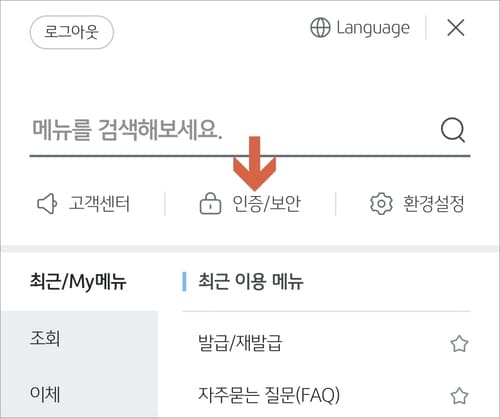Viewport: 500px width, 418px height.
Task: Click the 로그아웃 button
Action: (72, 32)
